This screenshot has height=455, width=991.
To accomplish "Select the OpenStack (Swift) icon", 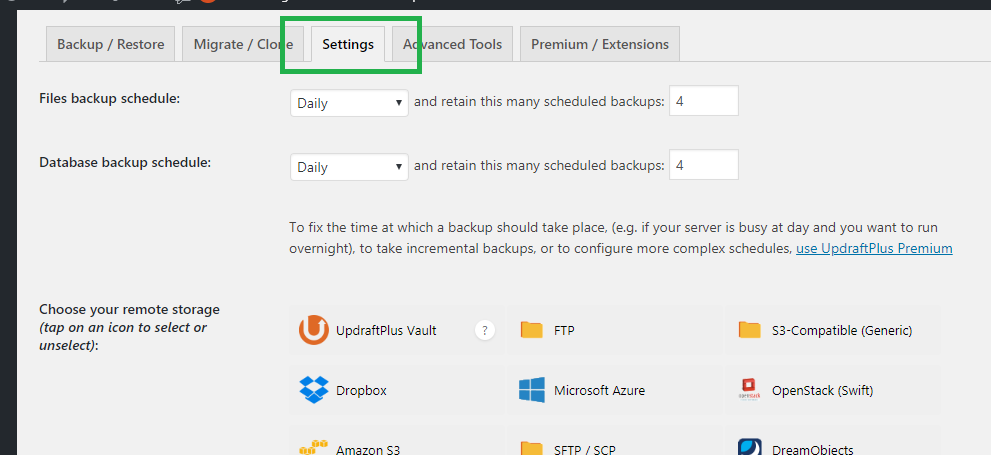I will 750,390.
